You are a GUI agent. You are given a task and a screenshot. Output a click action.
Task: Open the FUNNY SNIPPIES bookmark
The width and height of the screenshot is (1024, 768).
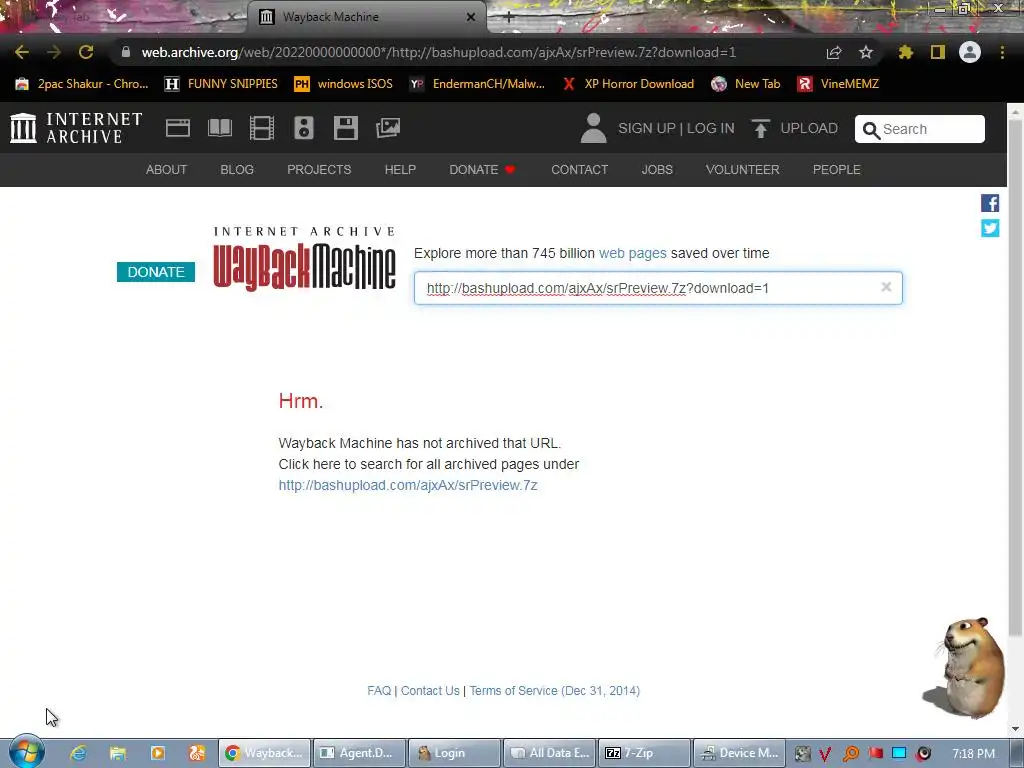click(221, 84)
